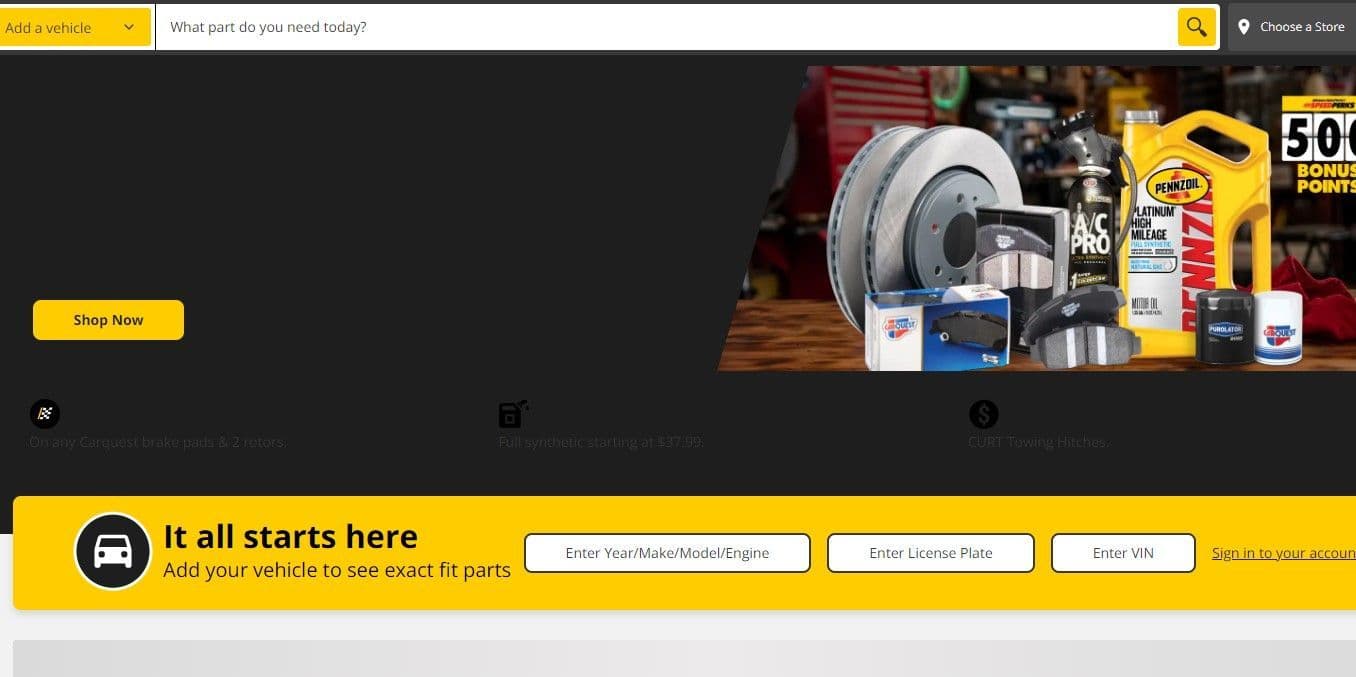Viewport: 1356px width, 677px height.
Task: Select 'CURT Towing Hitches.' text
Action: pos(1037,442)
